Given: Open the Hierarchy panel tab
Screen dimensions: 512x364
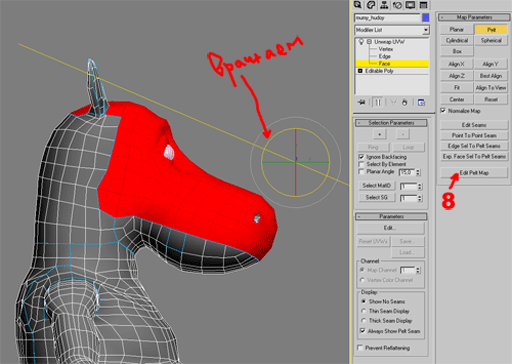Looking at the screenshot, I should [x=384, y=5].
